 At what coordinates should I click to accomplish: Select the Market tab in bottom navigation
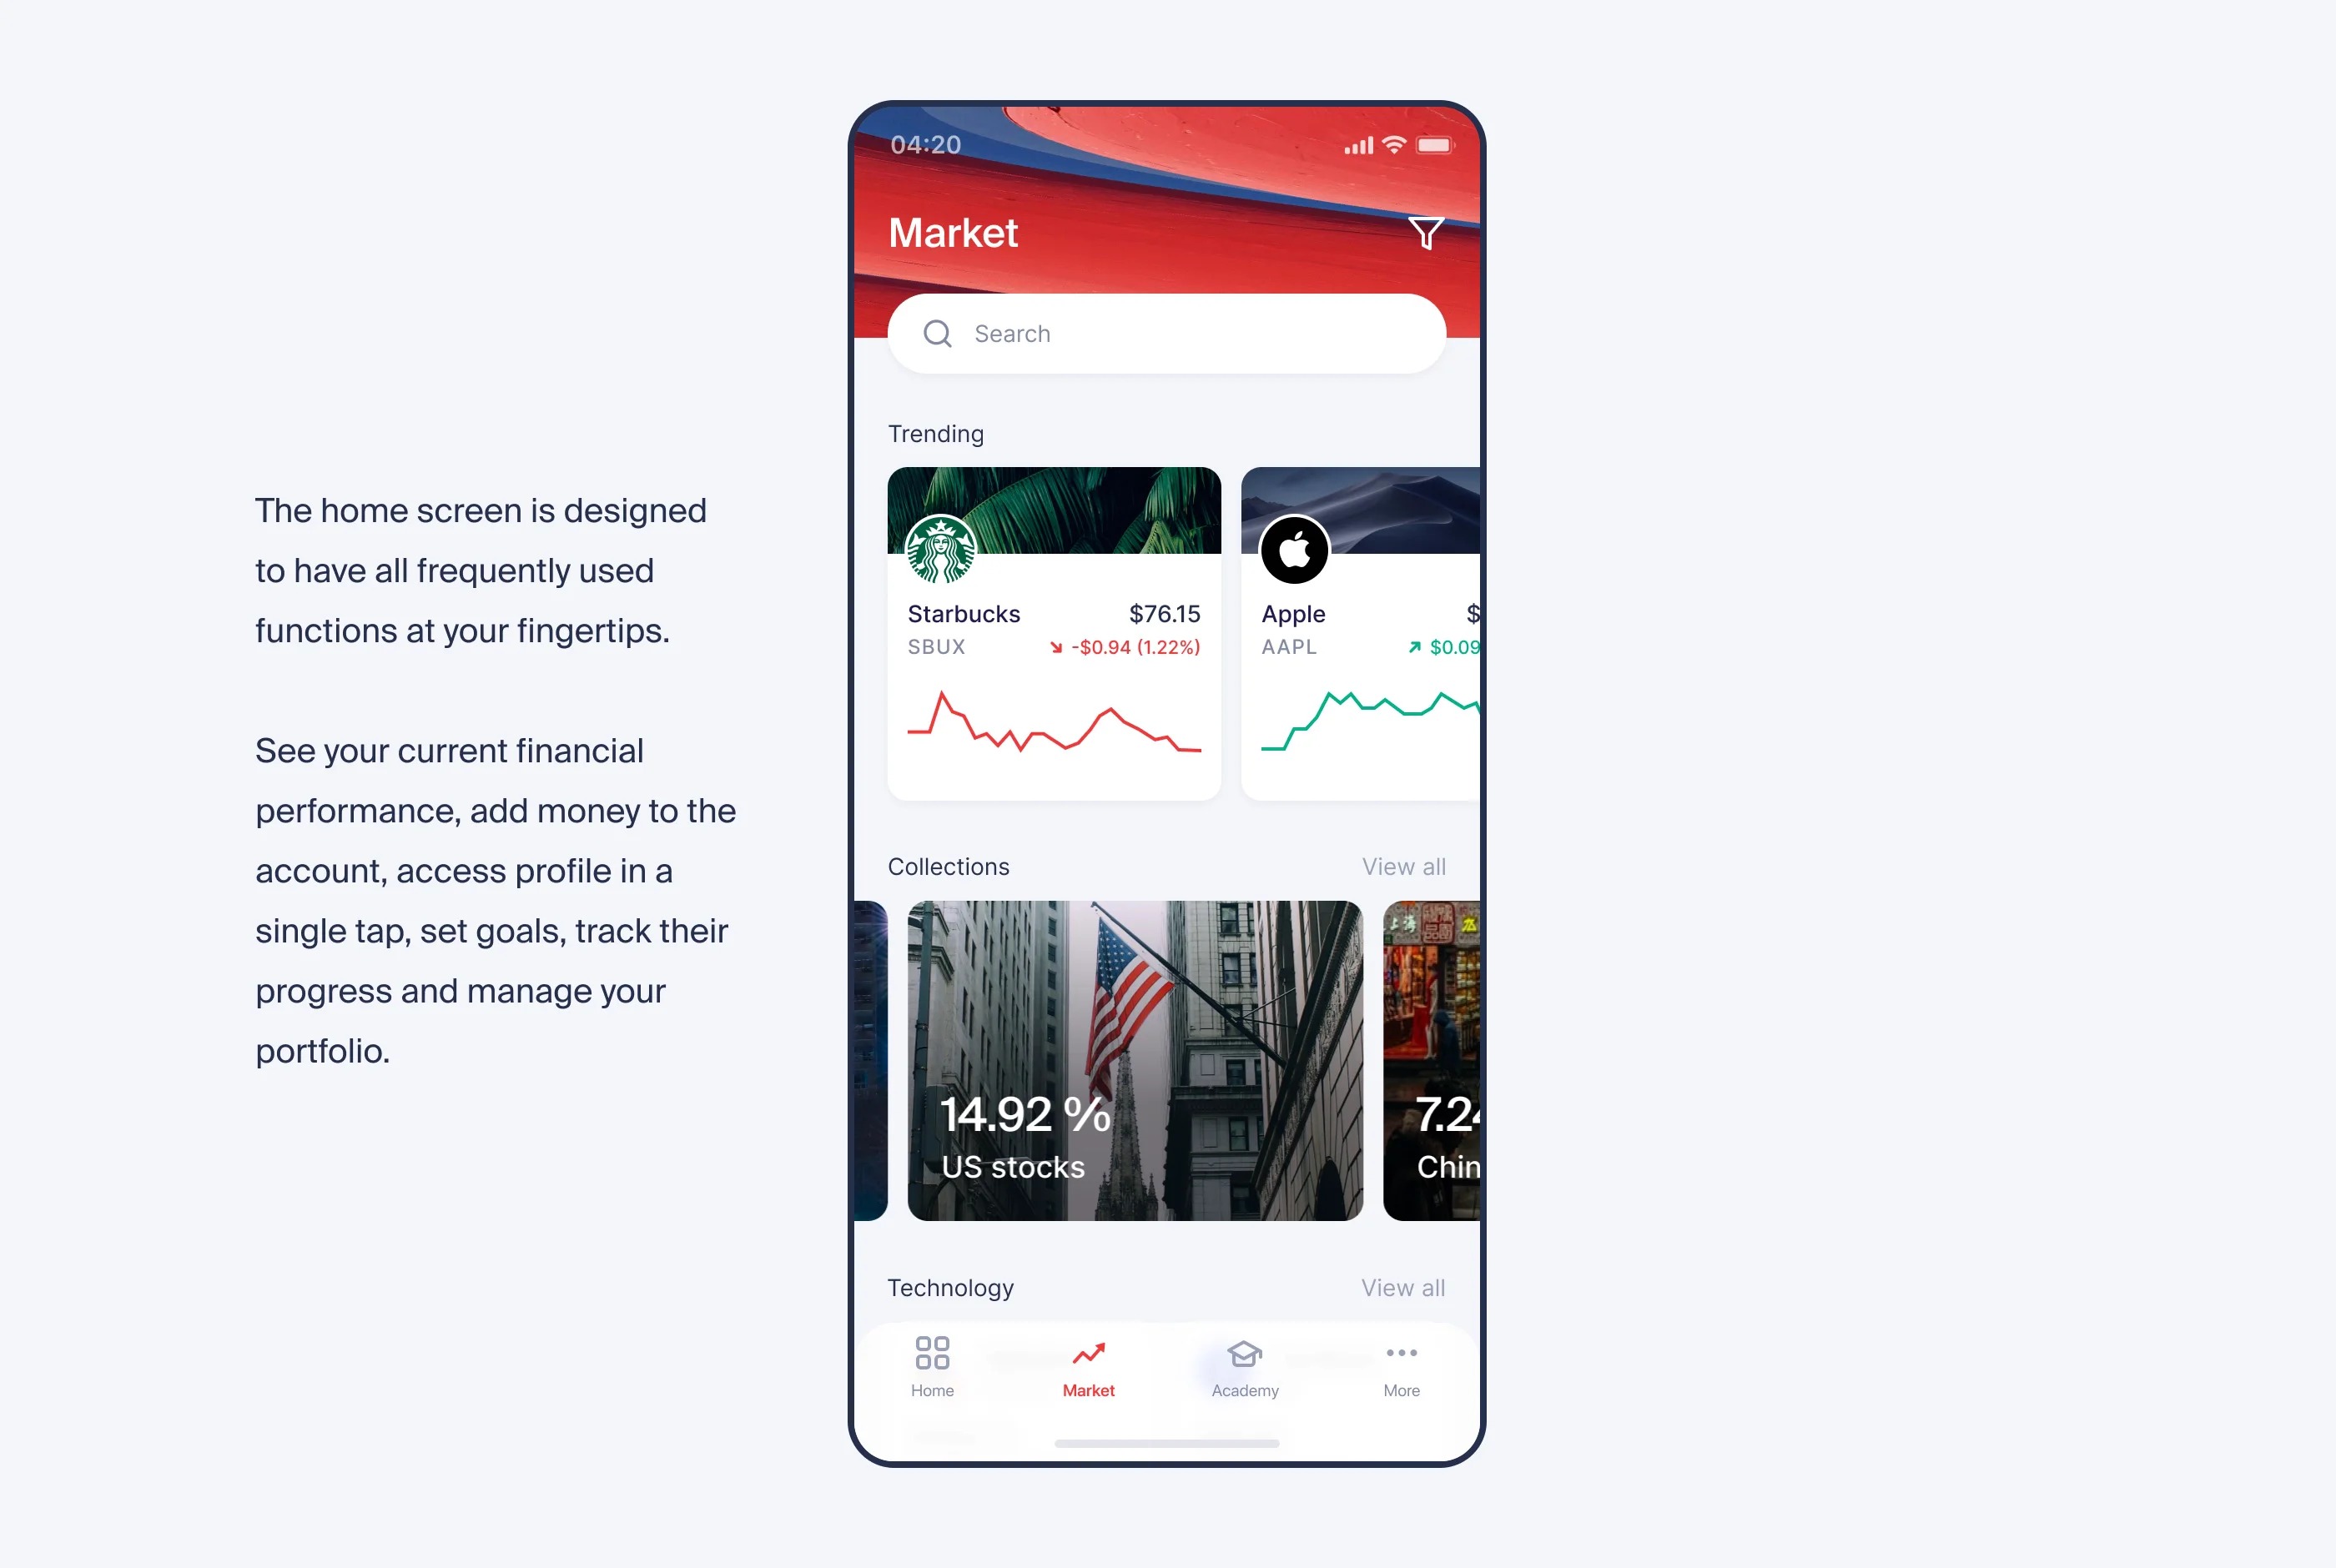tap(1086, 1365)
